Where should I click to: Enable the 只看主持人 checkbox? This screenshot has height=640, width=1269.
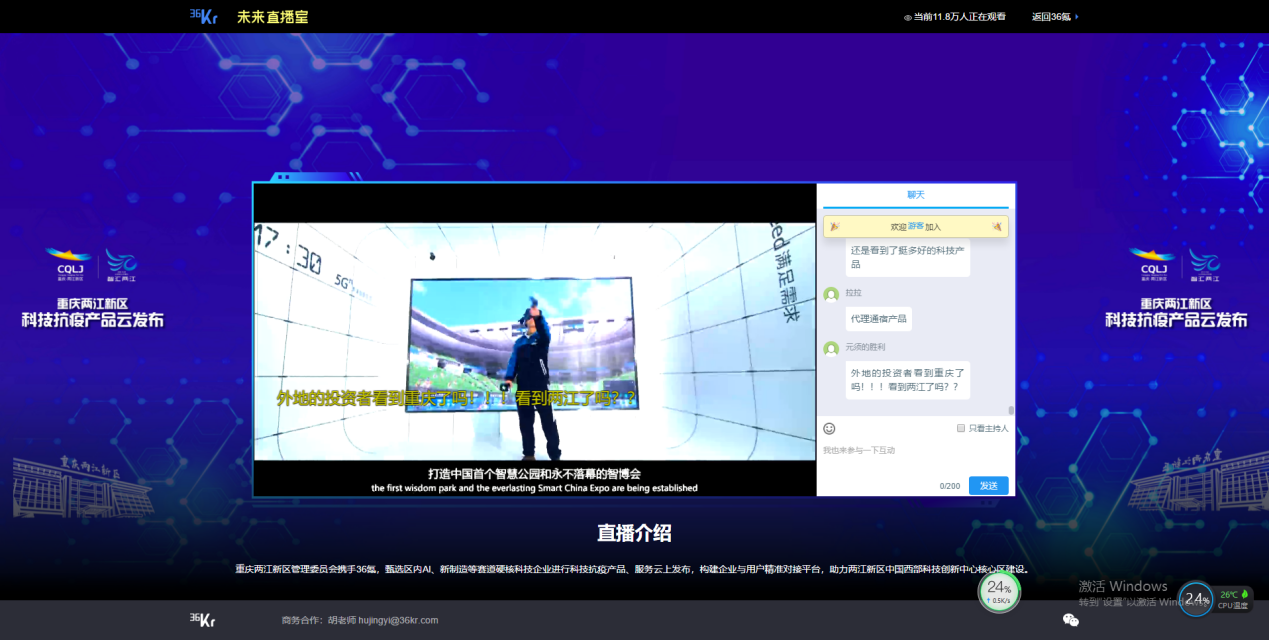point(961,428)
